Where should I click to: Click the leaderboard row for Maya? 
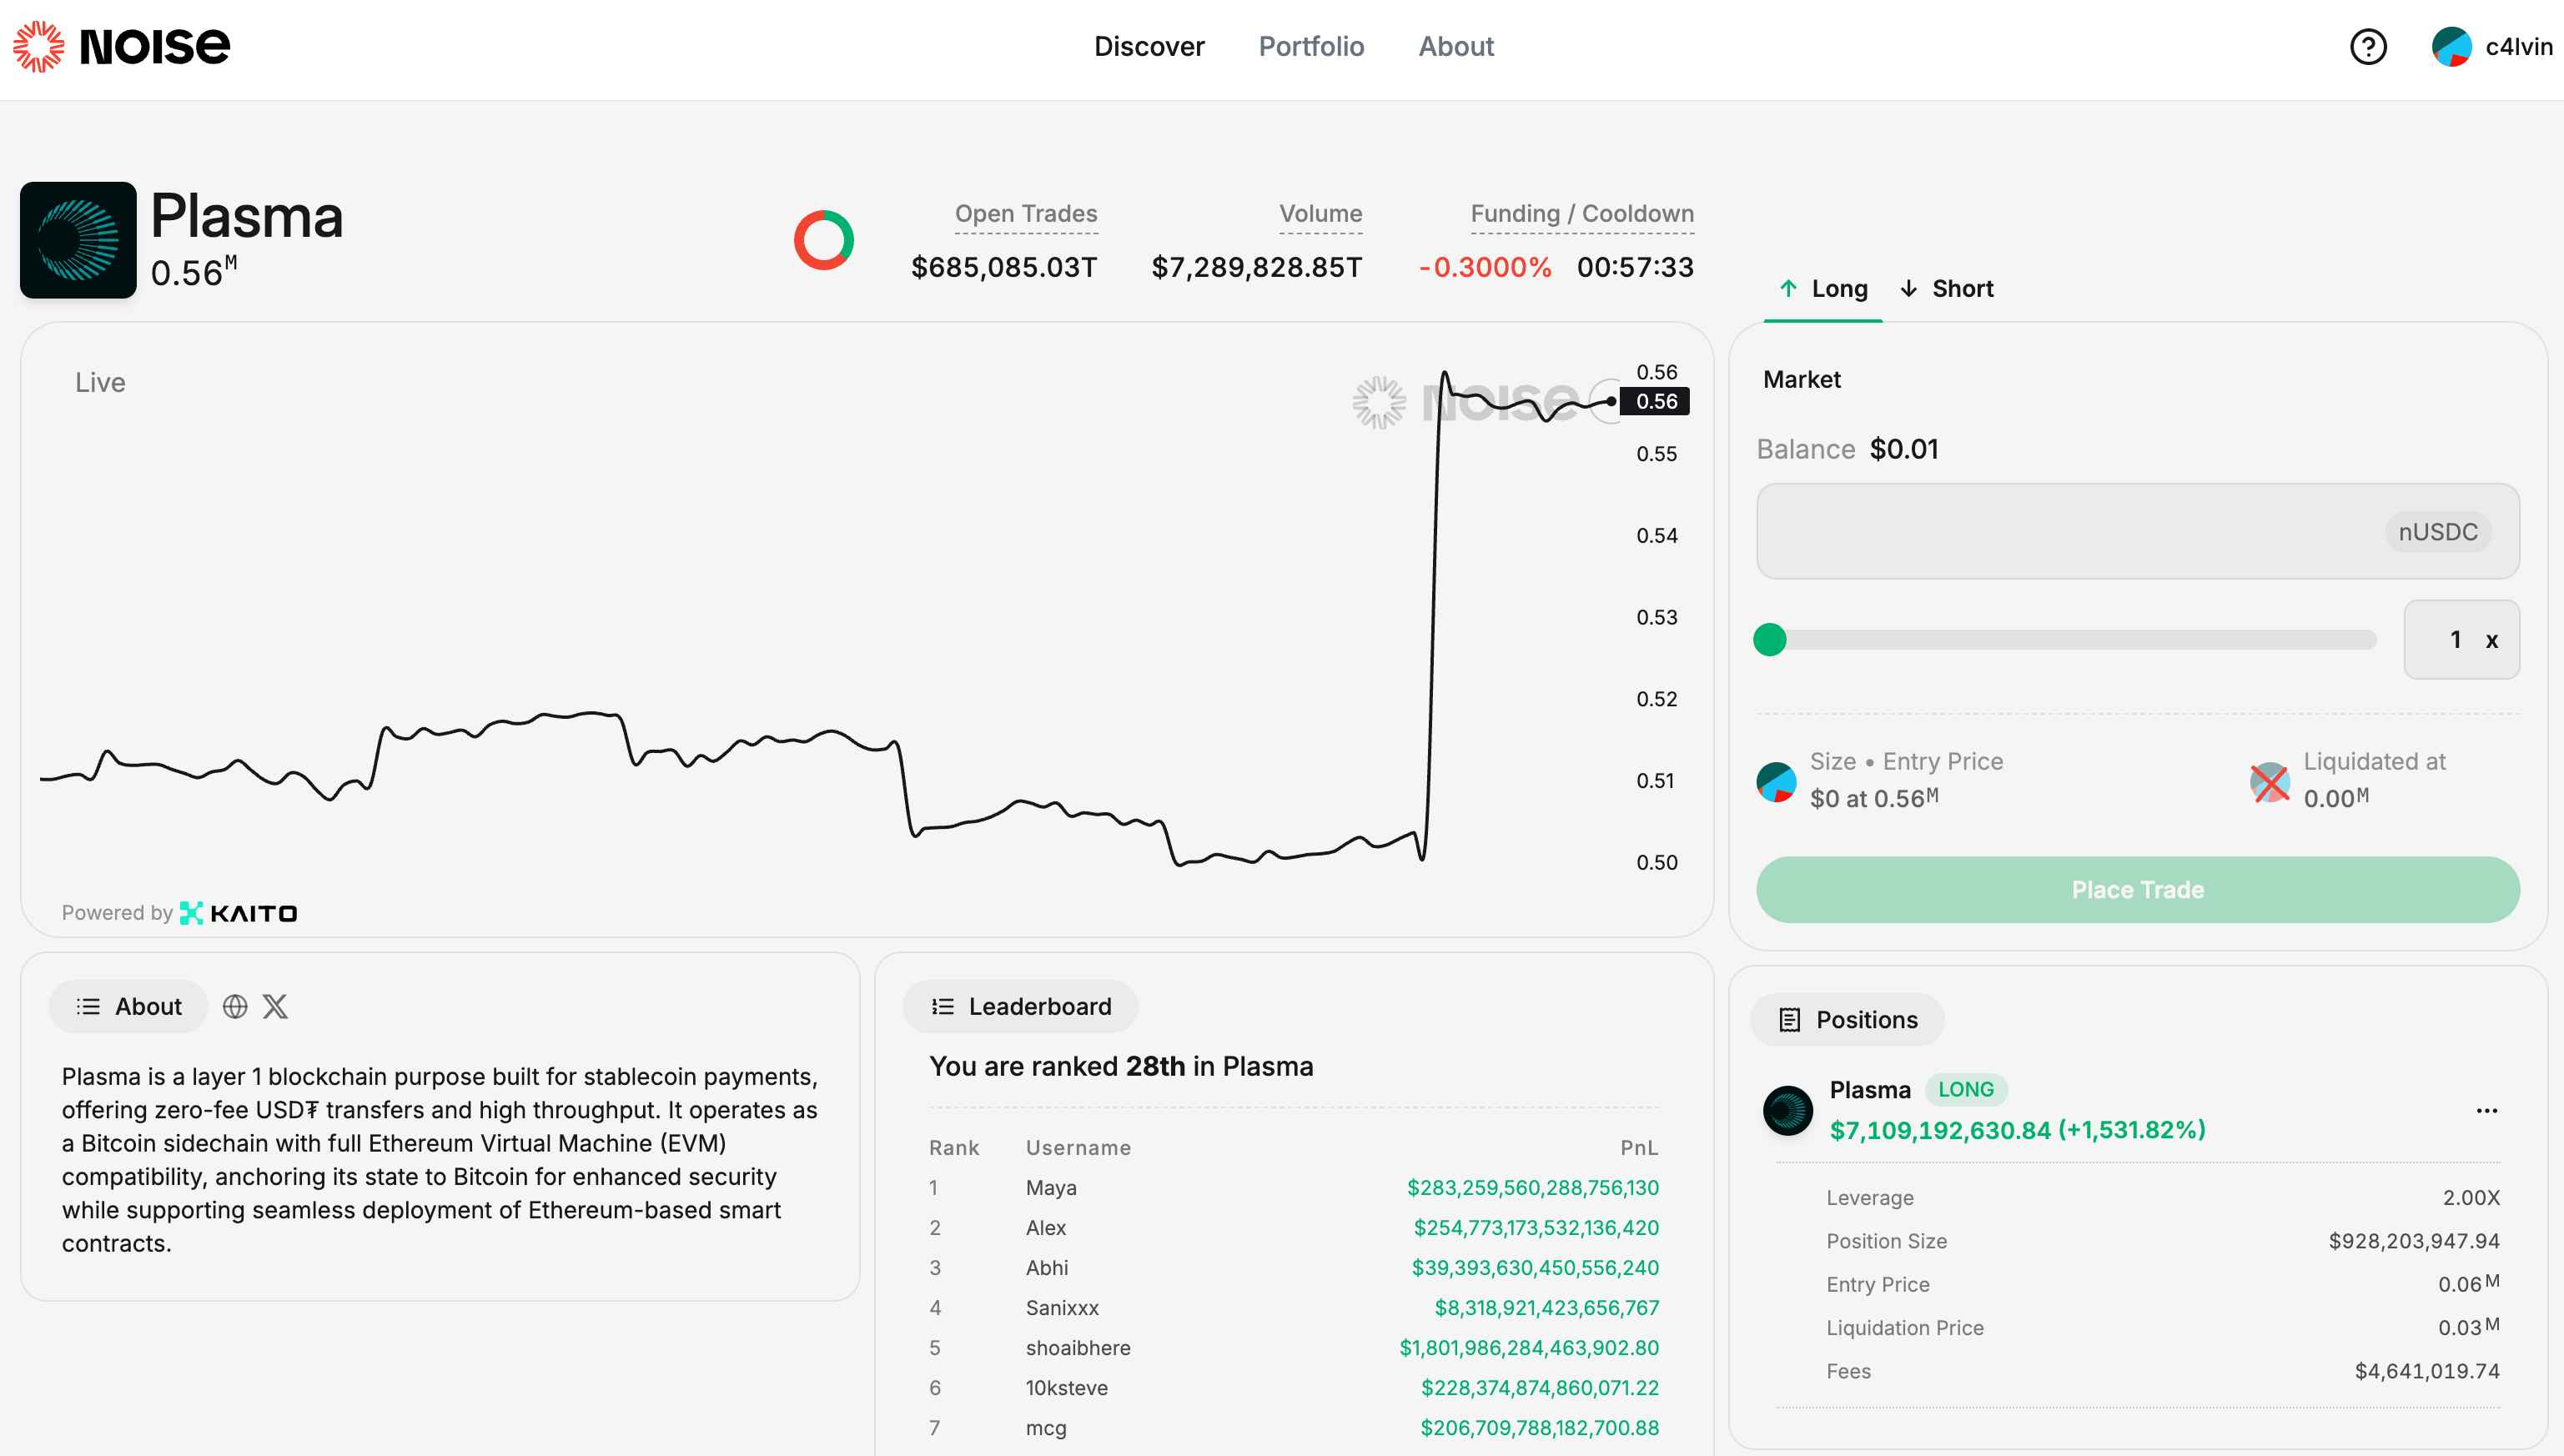1293,1188
